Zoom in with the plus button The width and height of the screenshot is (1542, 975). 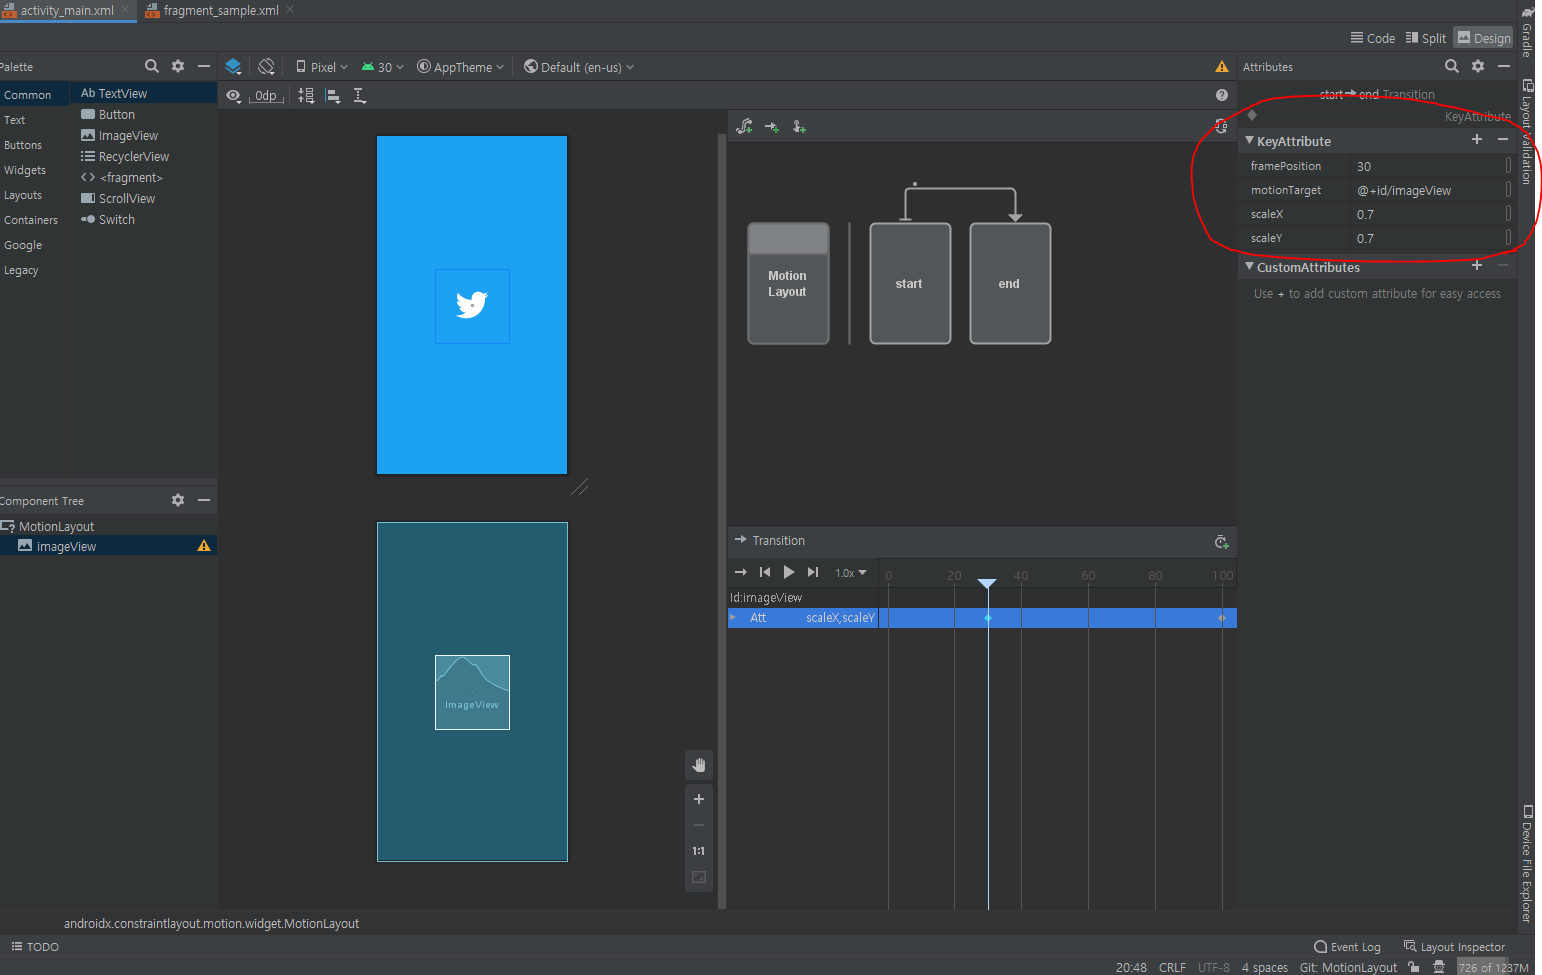tap(699, 799)
